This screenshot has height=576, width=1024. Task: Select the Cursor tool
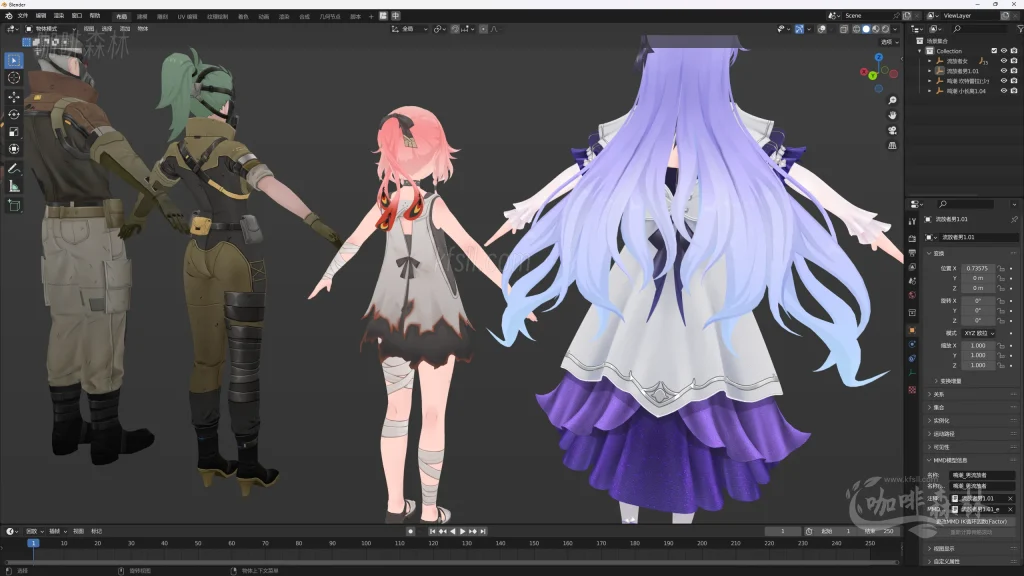point(14,78)
